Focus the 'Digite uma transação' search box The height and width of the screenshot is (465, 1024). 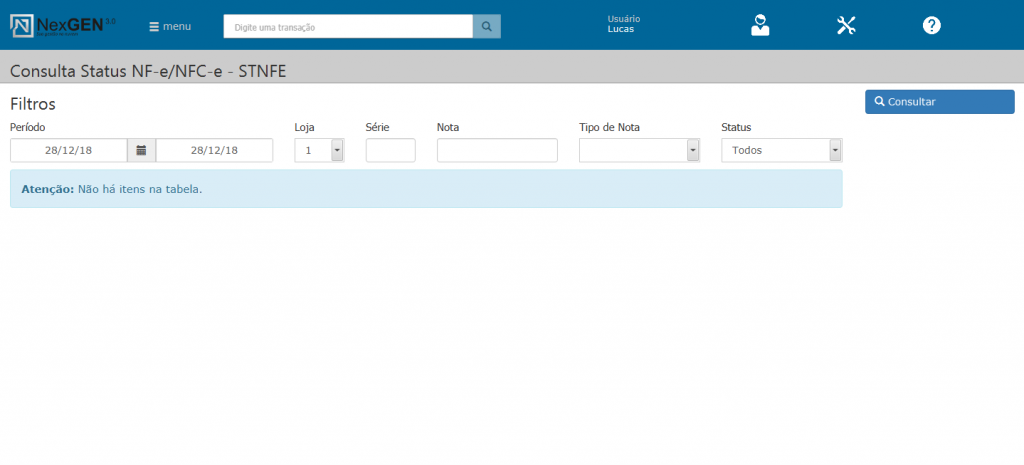tap(347, 27)
